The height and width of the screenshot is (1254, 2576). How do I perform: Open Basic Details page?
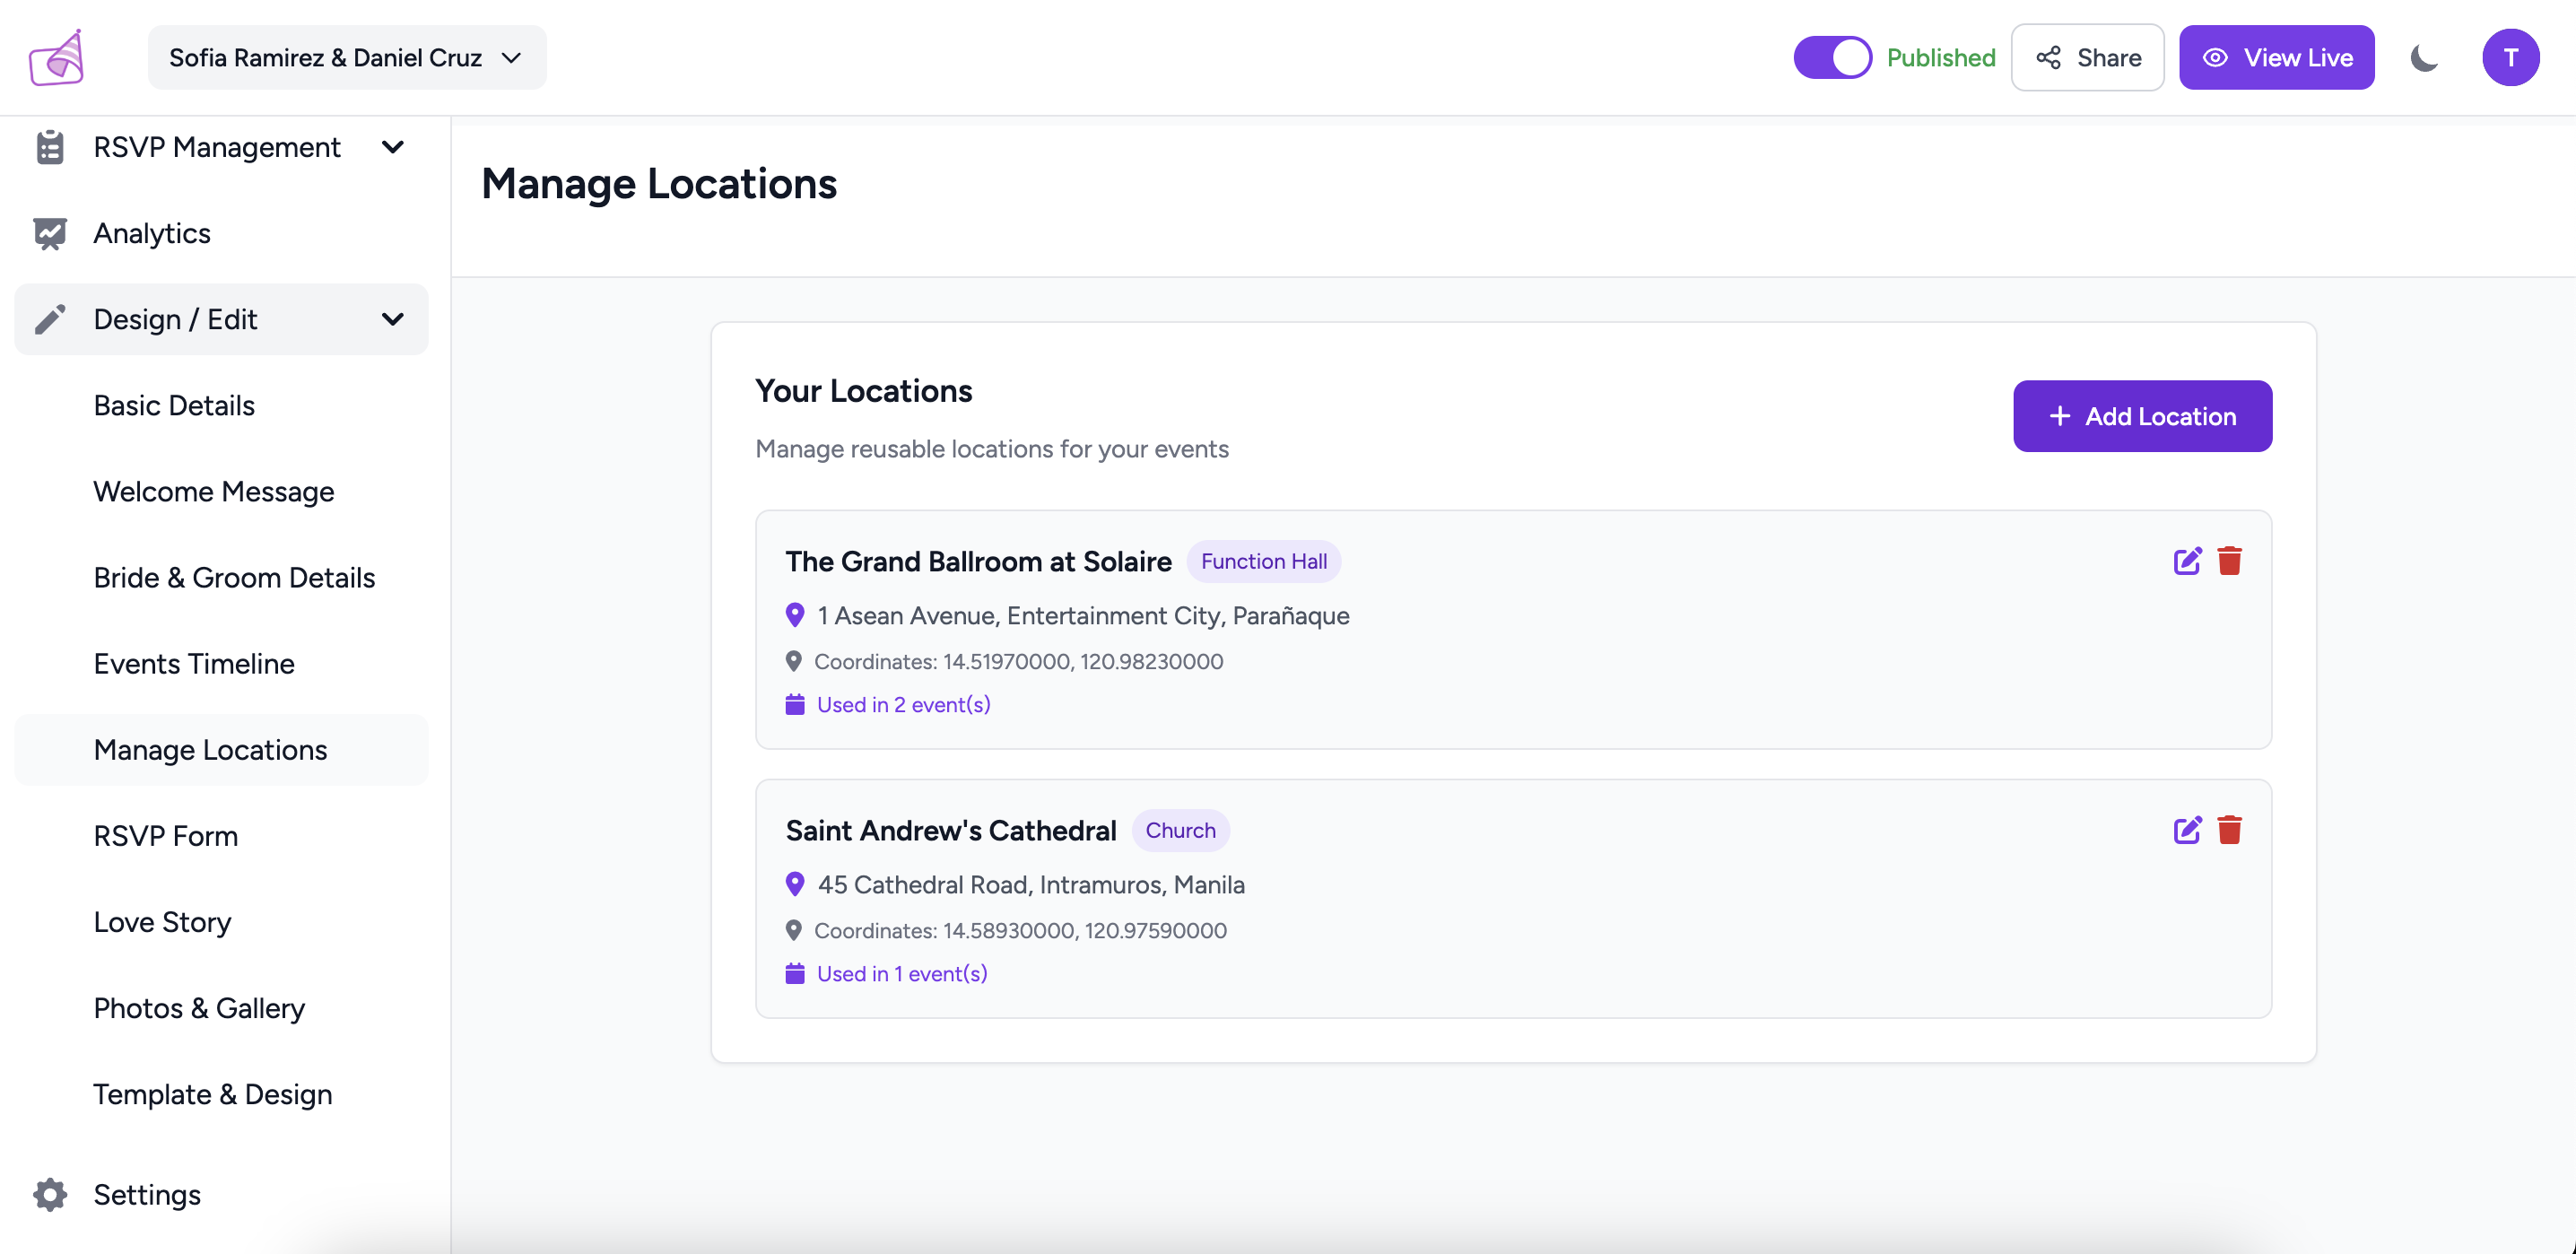221,405
